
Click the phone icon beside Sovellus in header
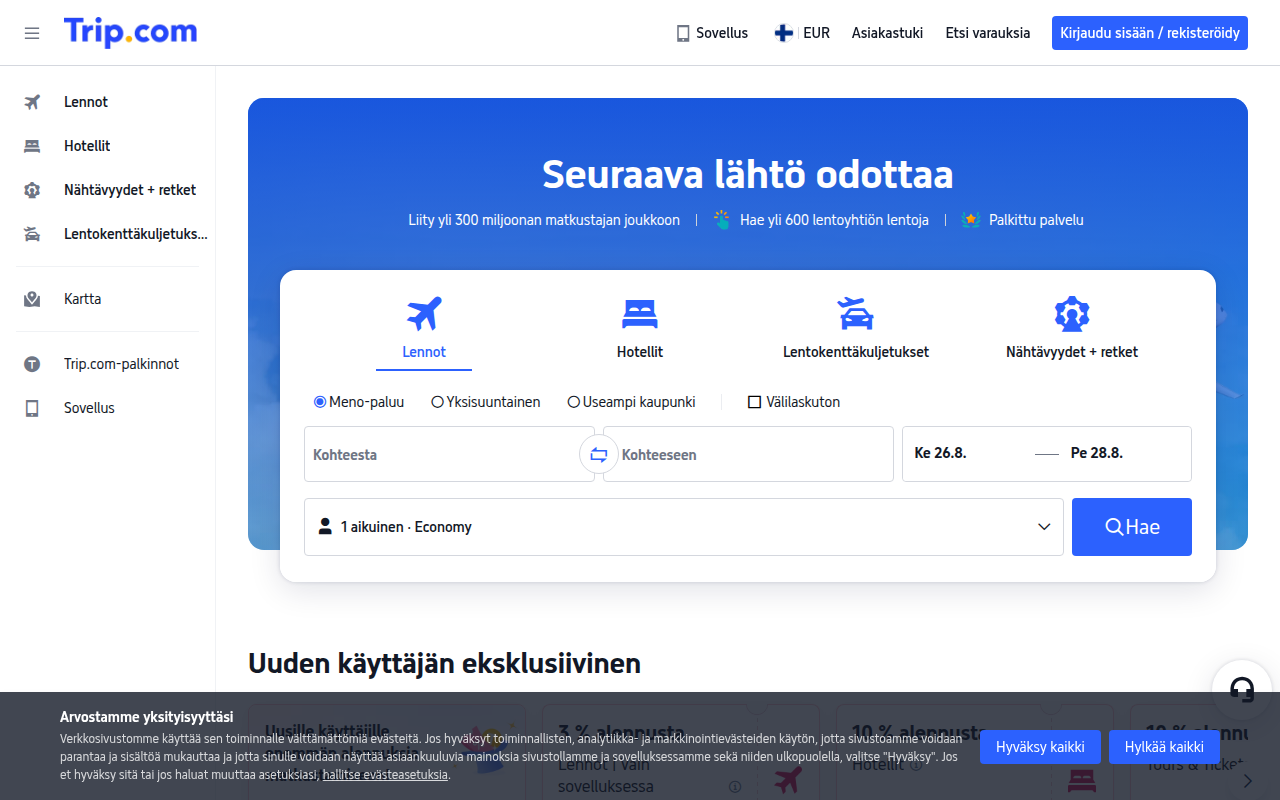pos(683,33)
